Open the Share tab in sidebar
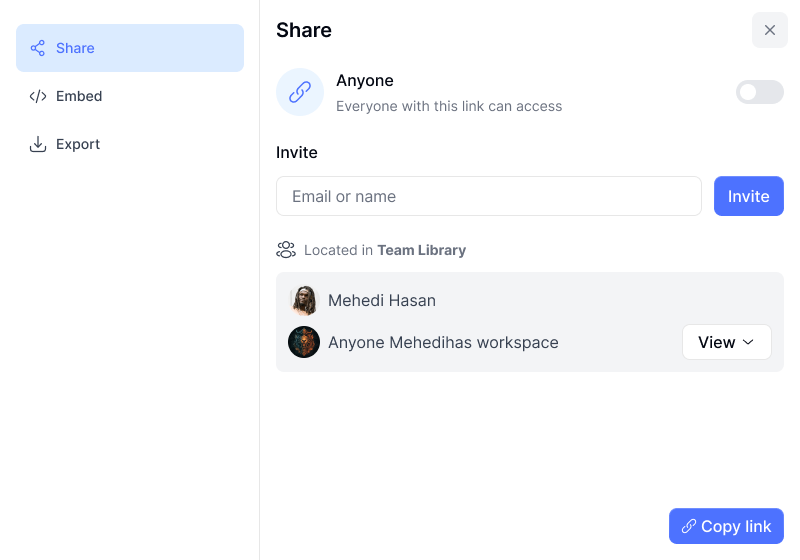The height and width of the screenshot is (560, 800). [130, 48]
